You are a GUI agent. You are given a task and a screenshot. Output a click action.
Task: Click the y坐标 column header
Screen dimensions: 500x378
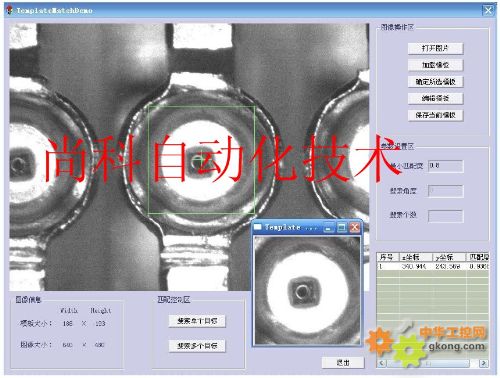point(449,257)
